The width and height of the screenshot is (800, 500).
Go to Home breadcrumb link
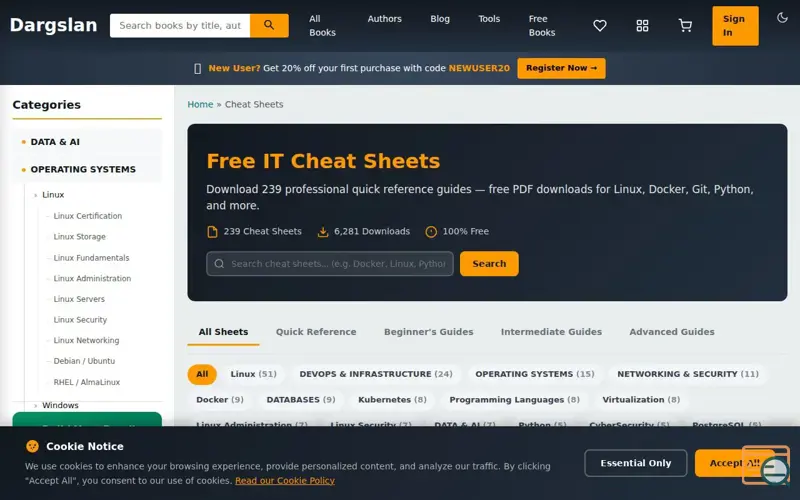(x=200, y=104)
